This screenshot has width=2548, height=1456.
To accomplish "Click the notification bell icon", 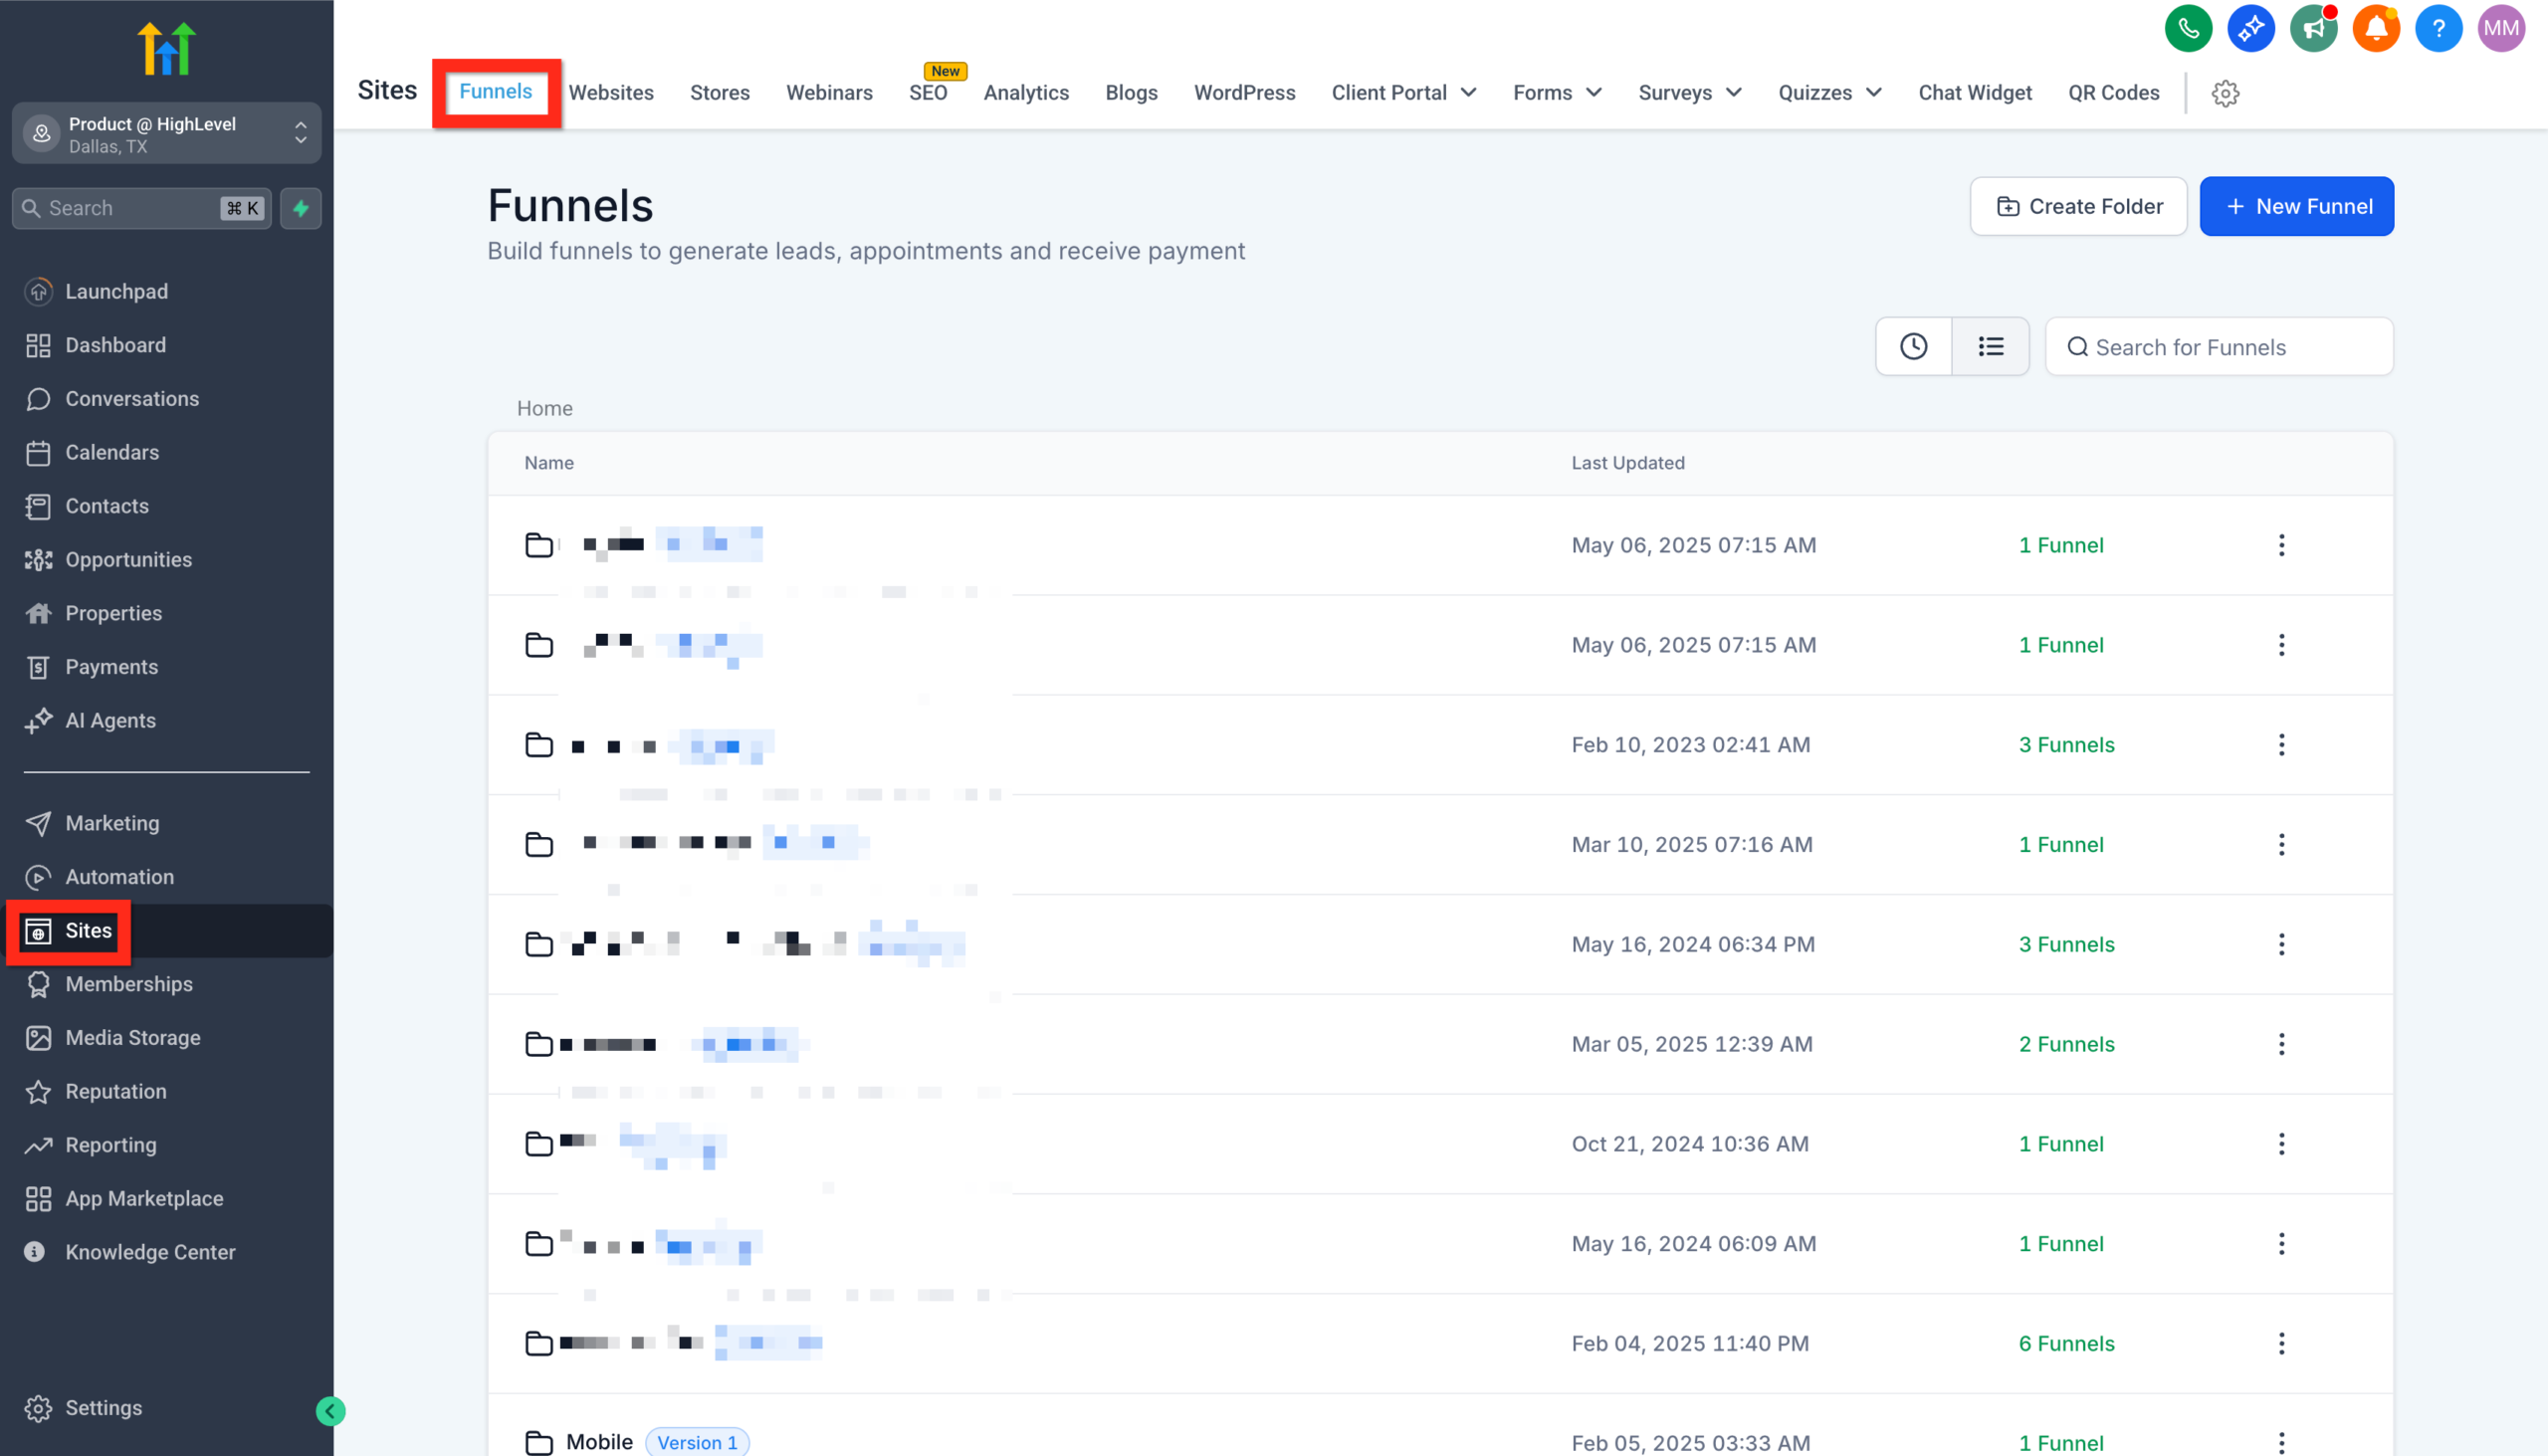I will click(x=2376, y=28).
